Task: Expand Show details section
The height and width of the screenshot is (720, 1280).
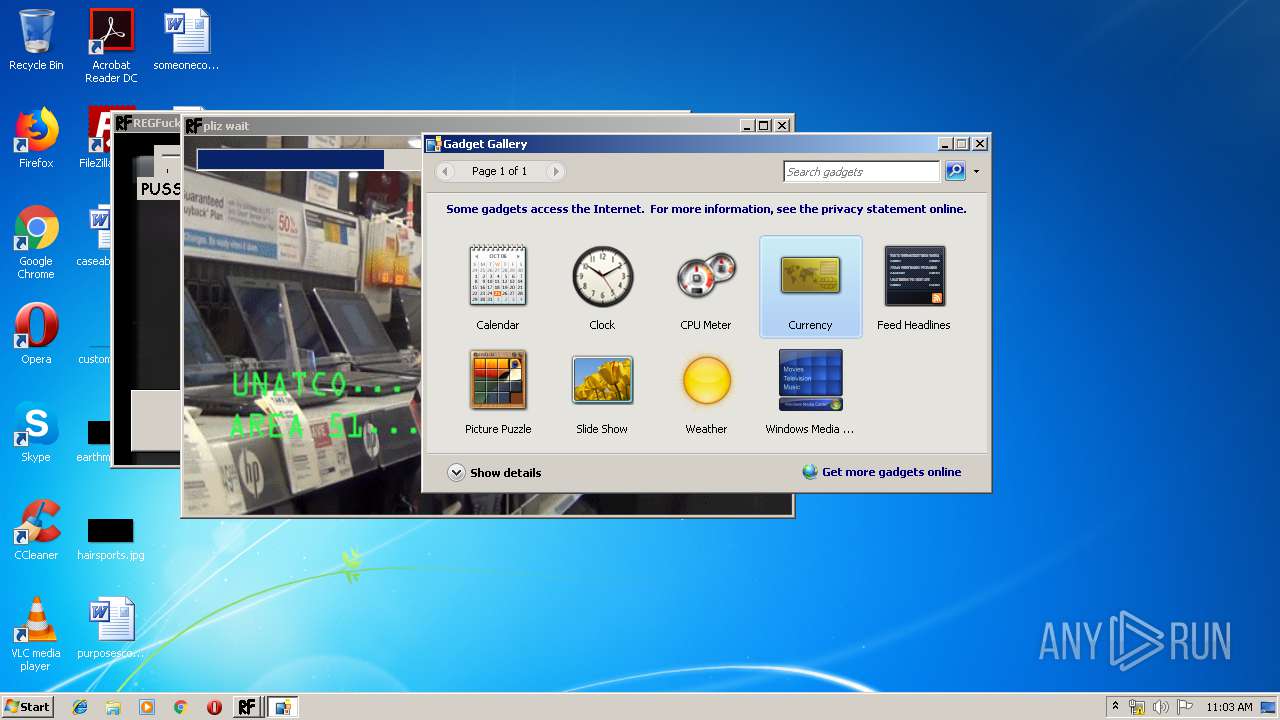Action: (495, 472)
